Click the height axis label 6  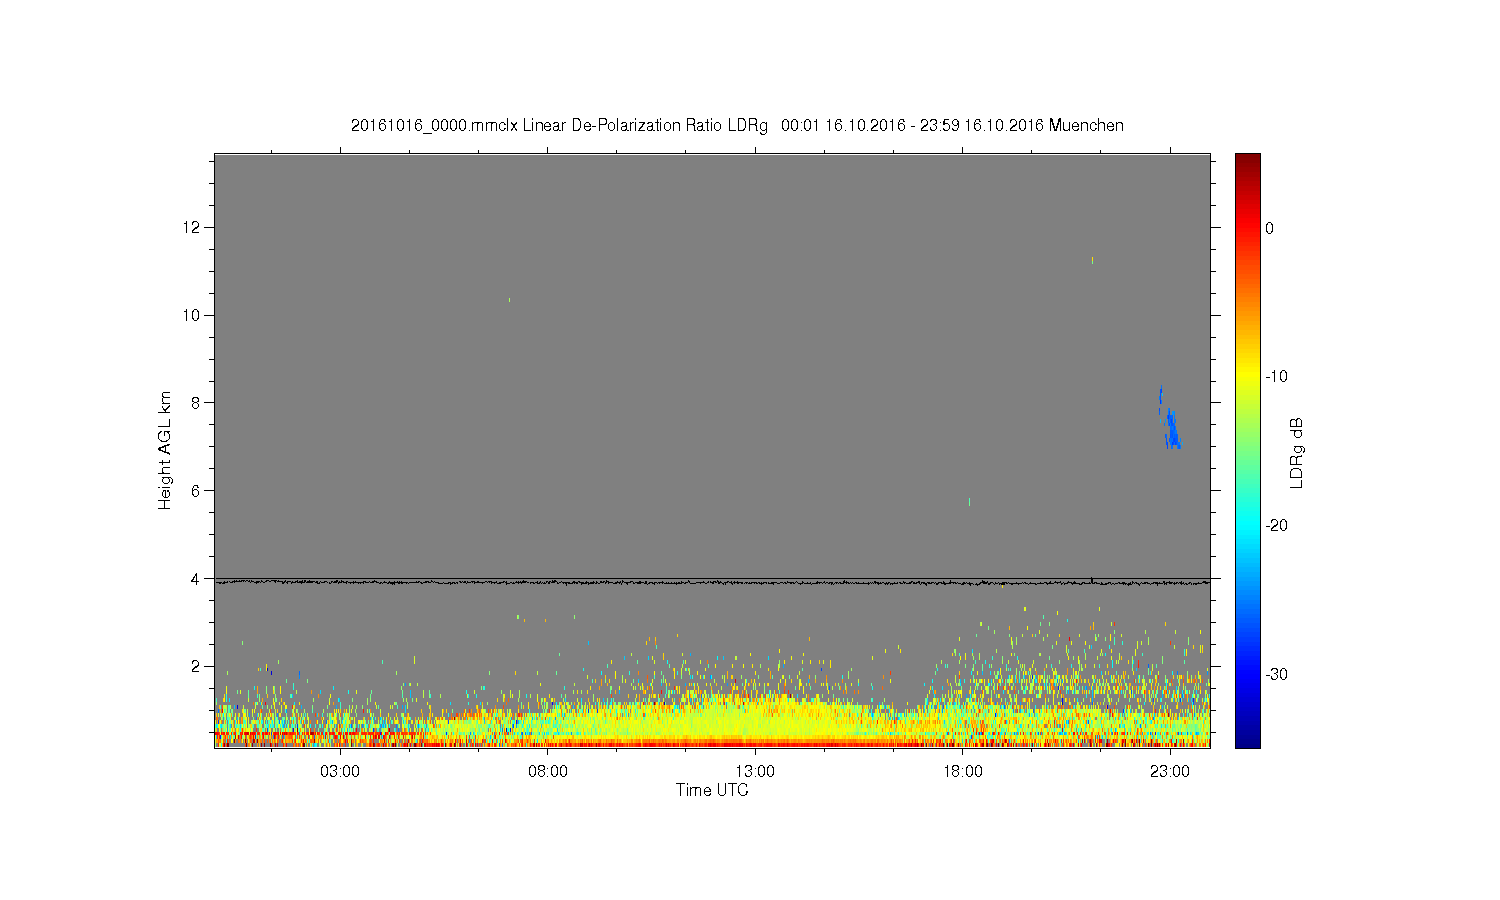(196, 491)
